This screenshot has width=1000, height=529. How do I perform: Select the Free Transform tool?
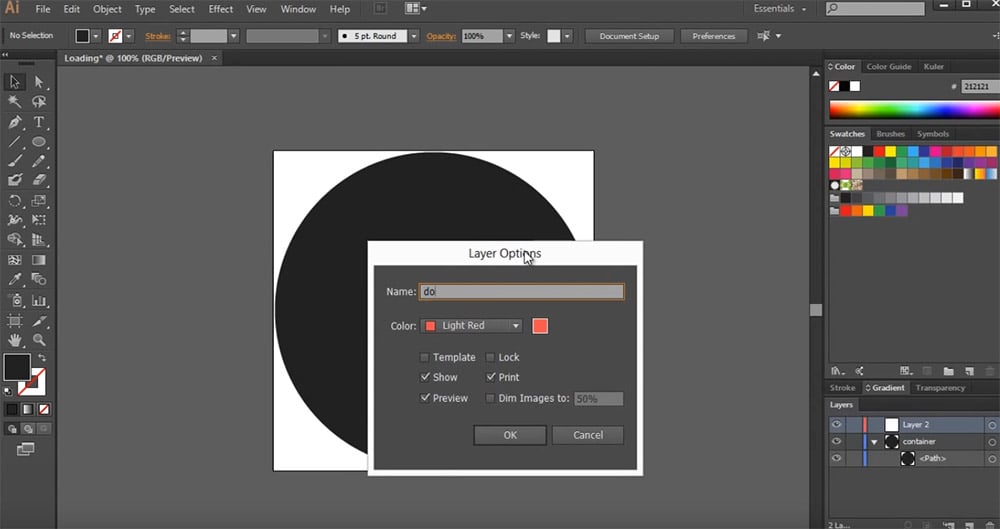point(39,220)
